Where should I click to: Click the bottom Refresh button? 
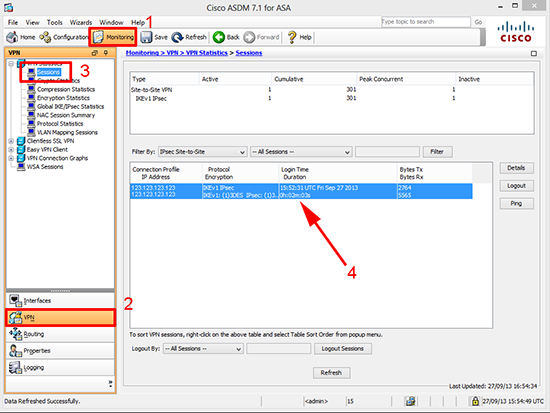(331, 373)
